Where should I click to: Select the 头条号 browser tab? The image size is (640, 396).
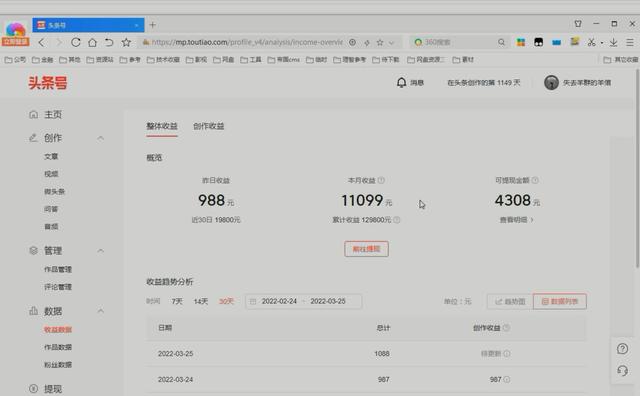88,25
